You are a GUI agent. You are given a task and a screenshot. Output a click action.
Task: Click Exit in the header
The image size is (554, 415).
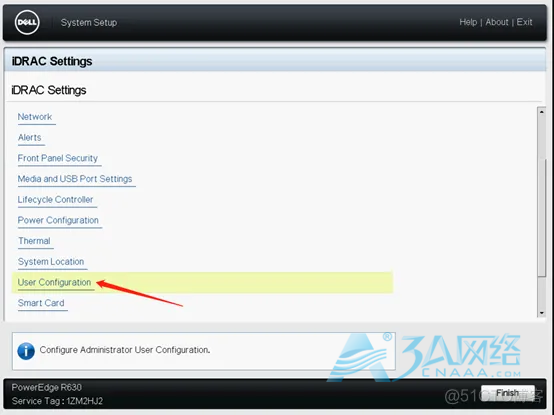524,22
